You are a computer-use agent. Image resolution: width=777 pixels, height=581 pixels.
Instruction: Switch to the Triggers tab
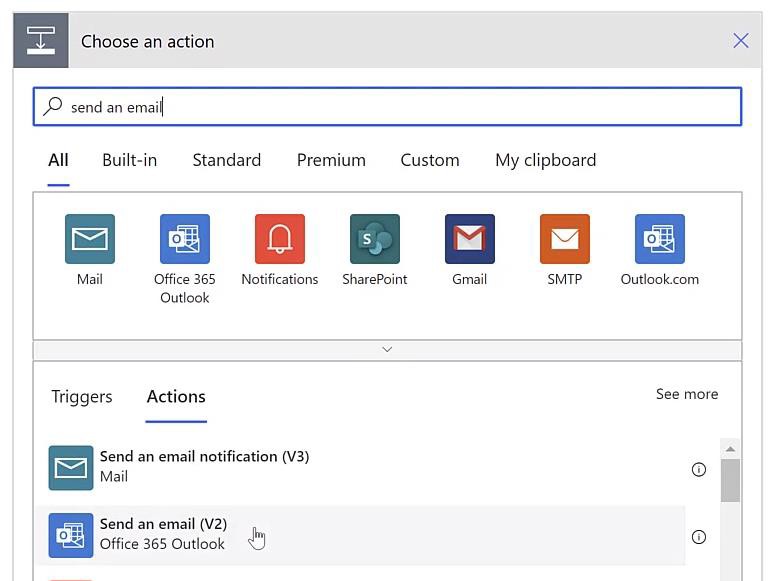click(x=82, y=397)
